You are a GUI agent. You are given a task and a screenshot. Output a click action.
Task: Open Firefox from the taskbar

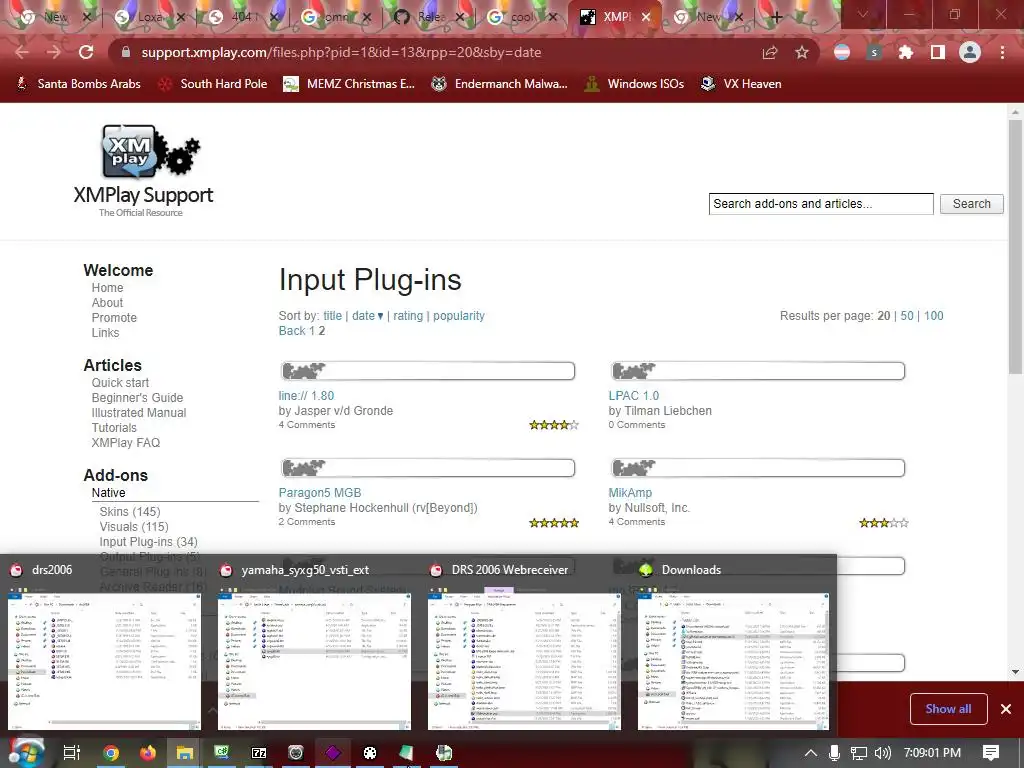coord(148,753)
